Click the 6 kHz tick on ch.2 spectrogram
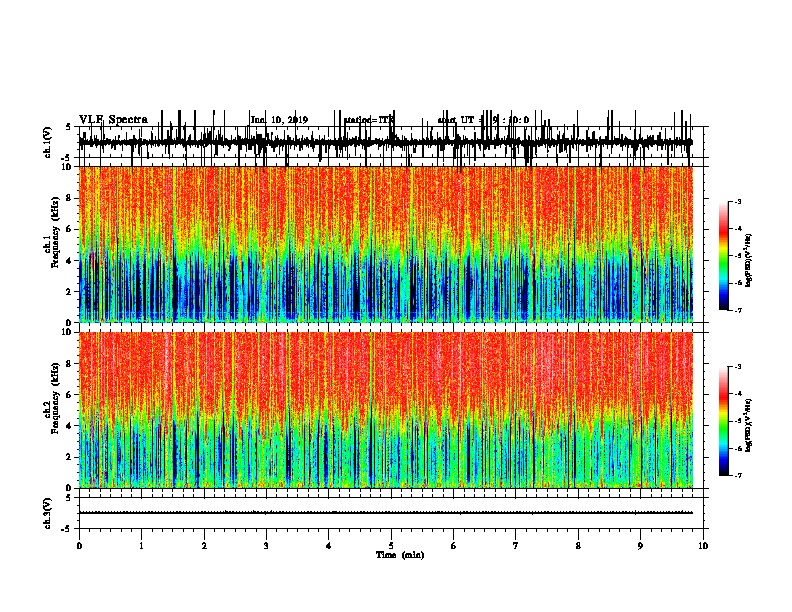 click(70, 395)
